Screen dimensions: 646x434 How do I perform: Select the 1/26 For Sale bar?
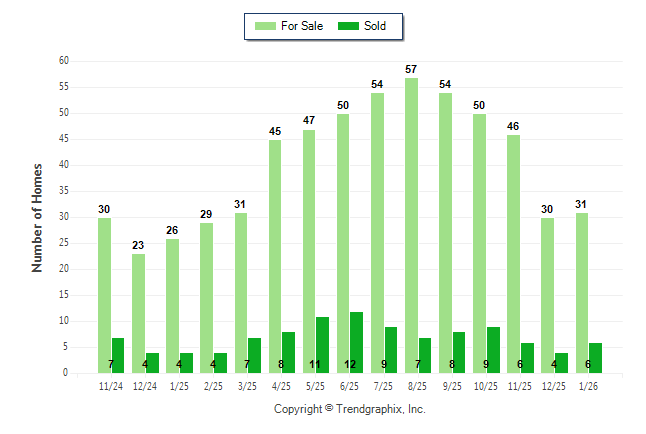(x=581, y=292)
